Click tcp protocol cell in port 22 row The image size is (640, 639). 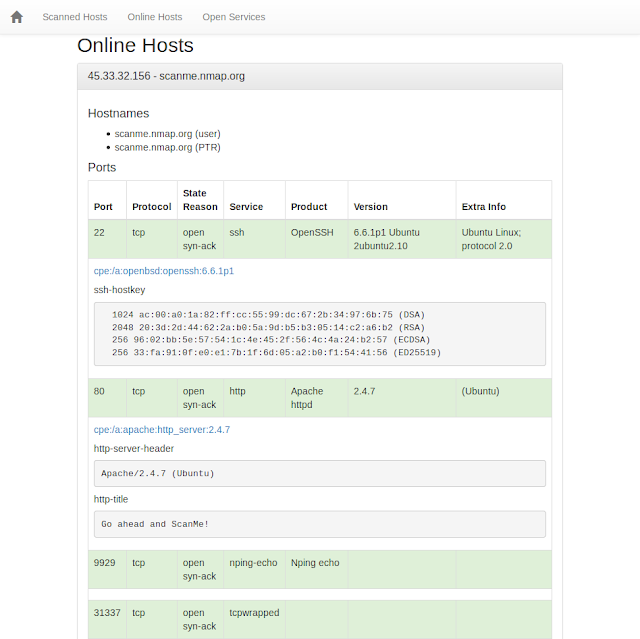pyautogui.click(x=152, y=239)
